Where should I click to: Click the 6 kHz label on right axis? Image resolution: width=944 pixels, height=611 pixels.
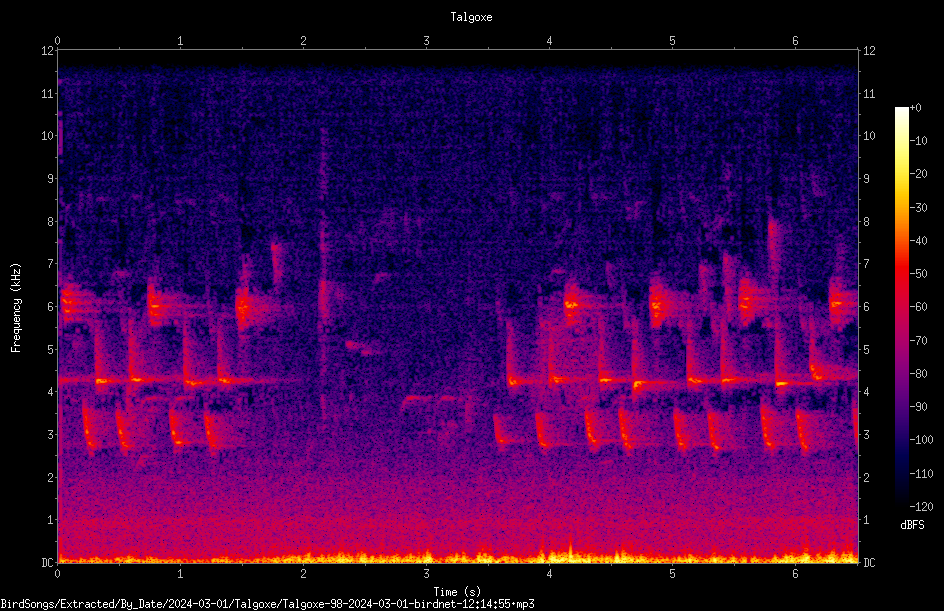[x=866, y=307]
